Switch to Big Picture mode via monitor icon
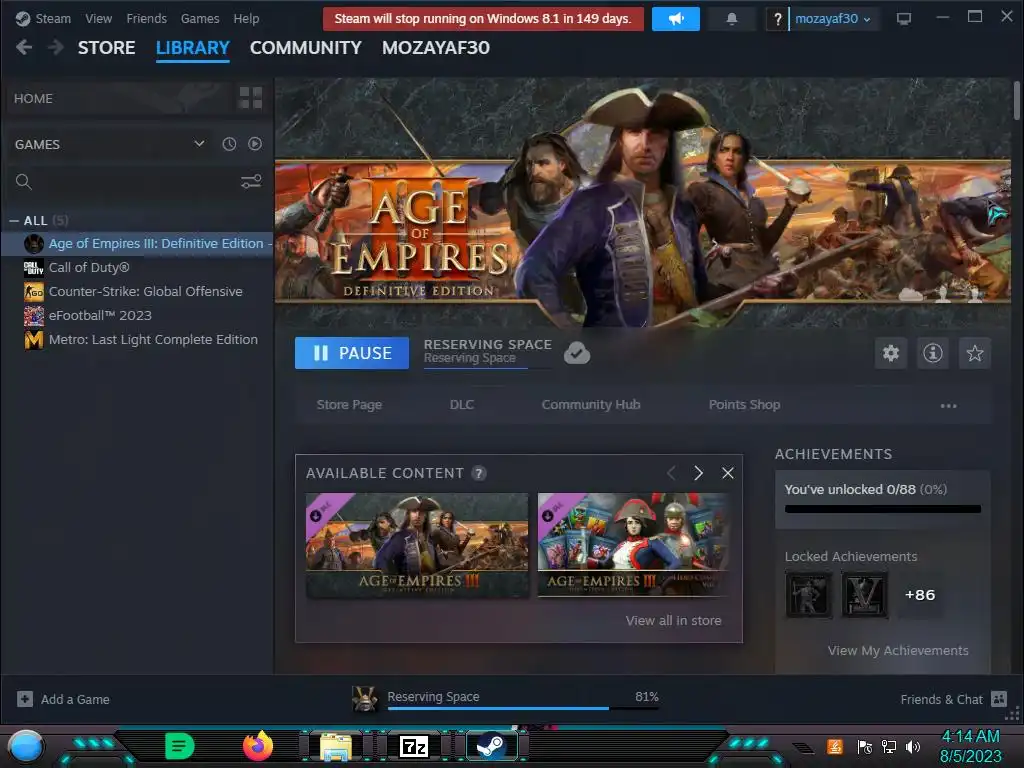 coord(903,19)
